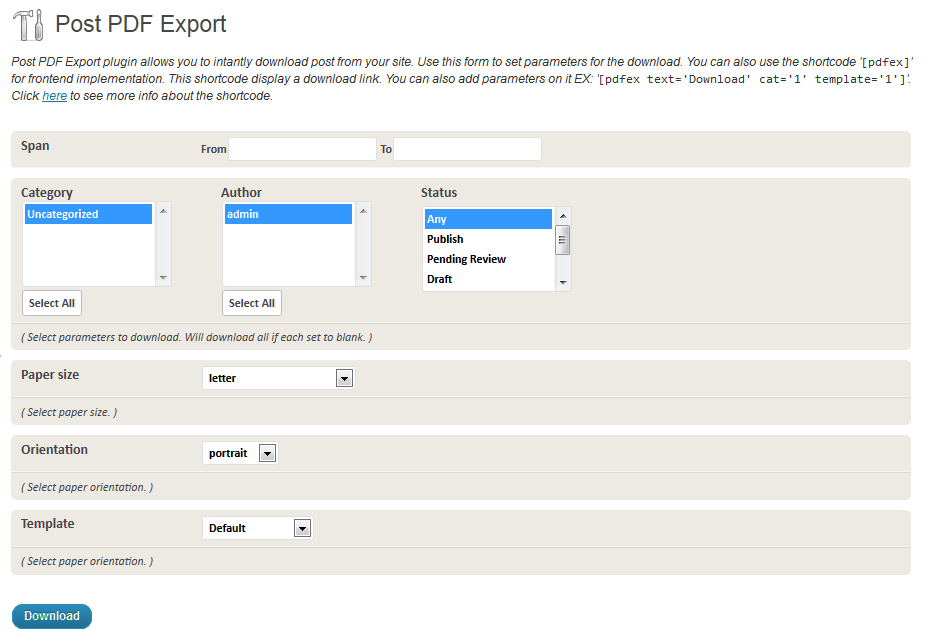927x637 pixels.
Task: Select Pending Review status option
Action: 488,259
